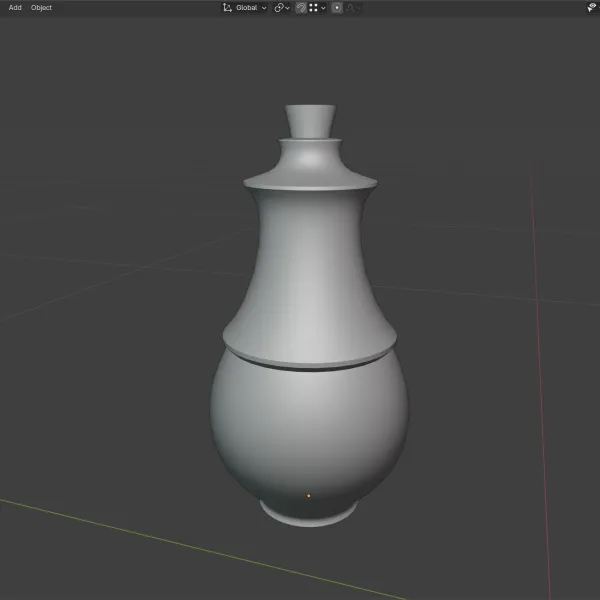Click the red X axis line
The height and width of the screenshot is (600, 600).
(540, 383)
